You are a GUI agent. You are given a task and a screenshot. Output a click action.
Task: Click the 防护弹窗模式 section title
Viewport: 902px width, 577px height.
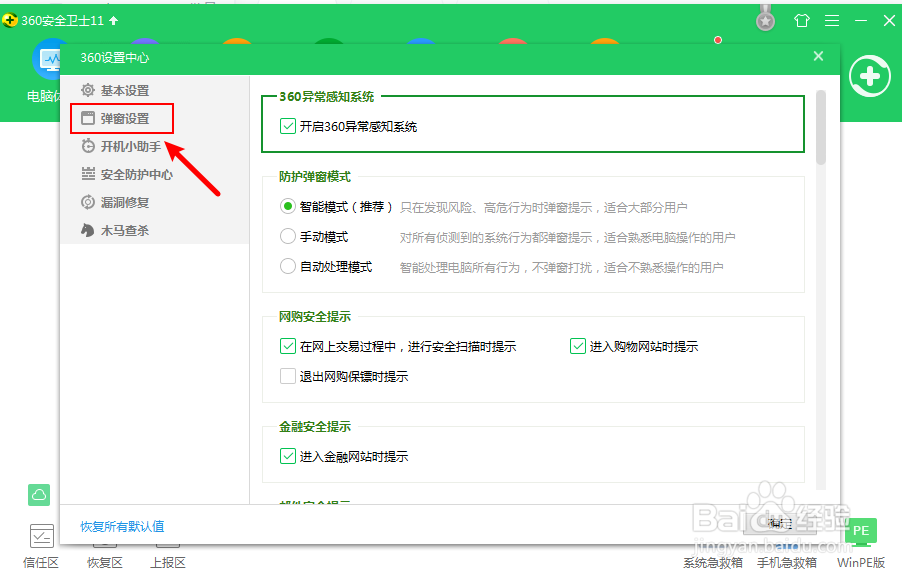(315, 177)
